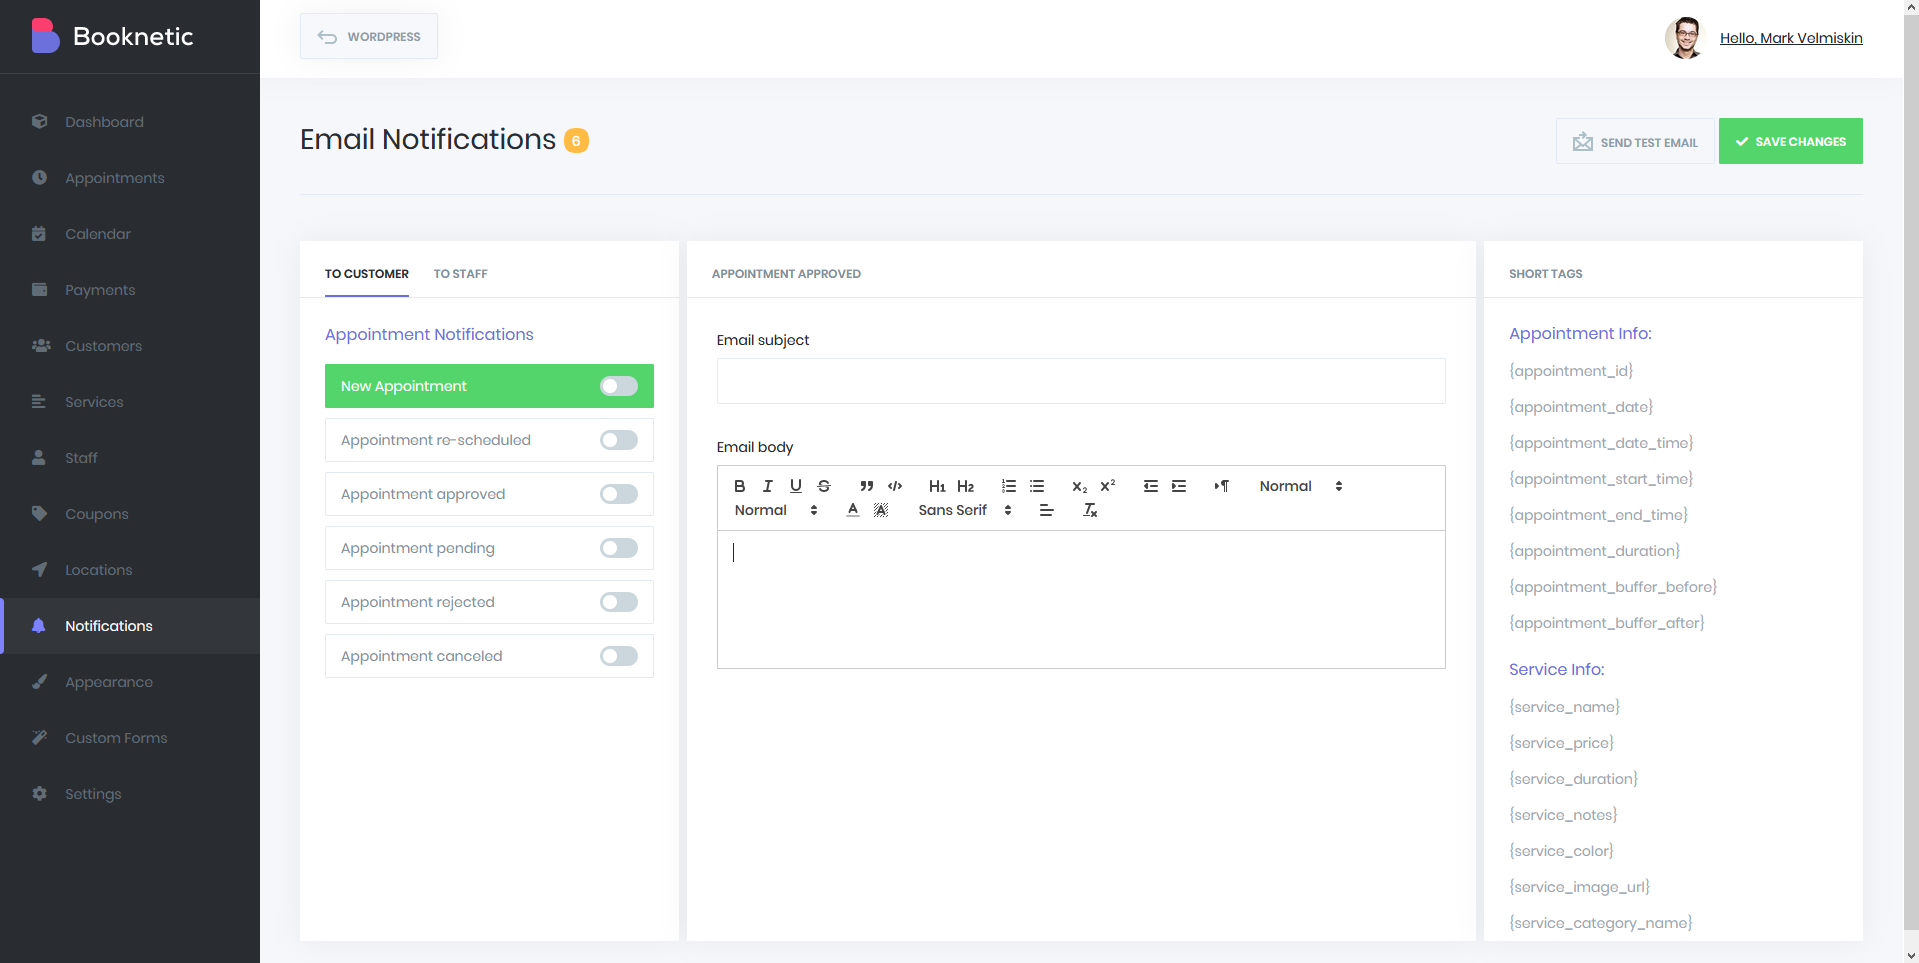Open the Hello, Mark Velmiskin profile link
This screenshot has width=1919, height=963.
[1791, 38]
